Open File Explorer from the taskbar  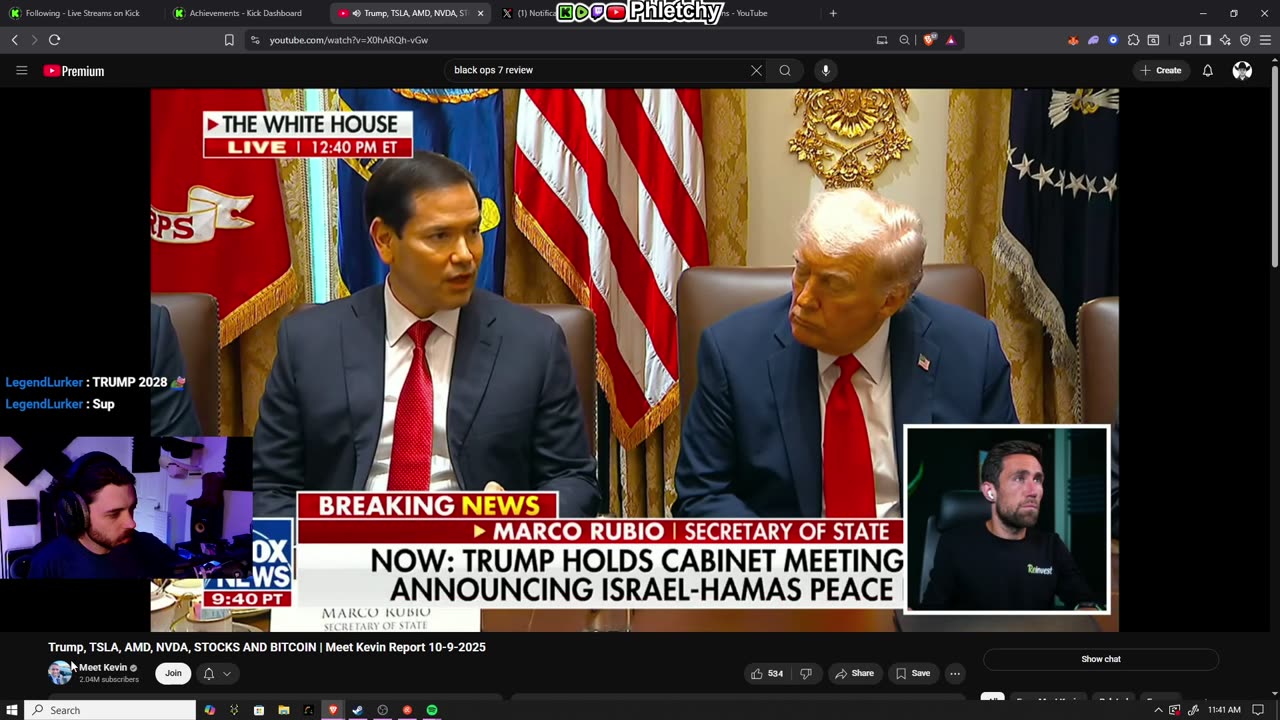click(x=284, y=710)
